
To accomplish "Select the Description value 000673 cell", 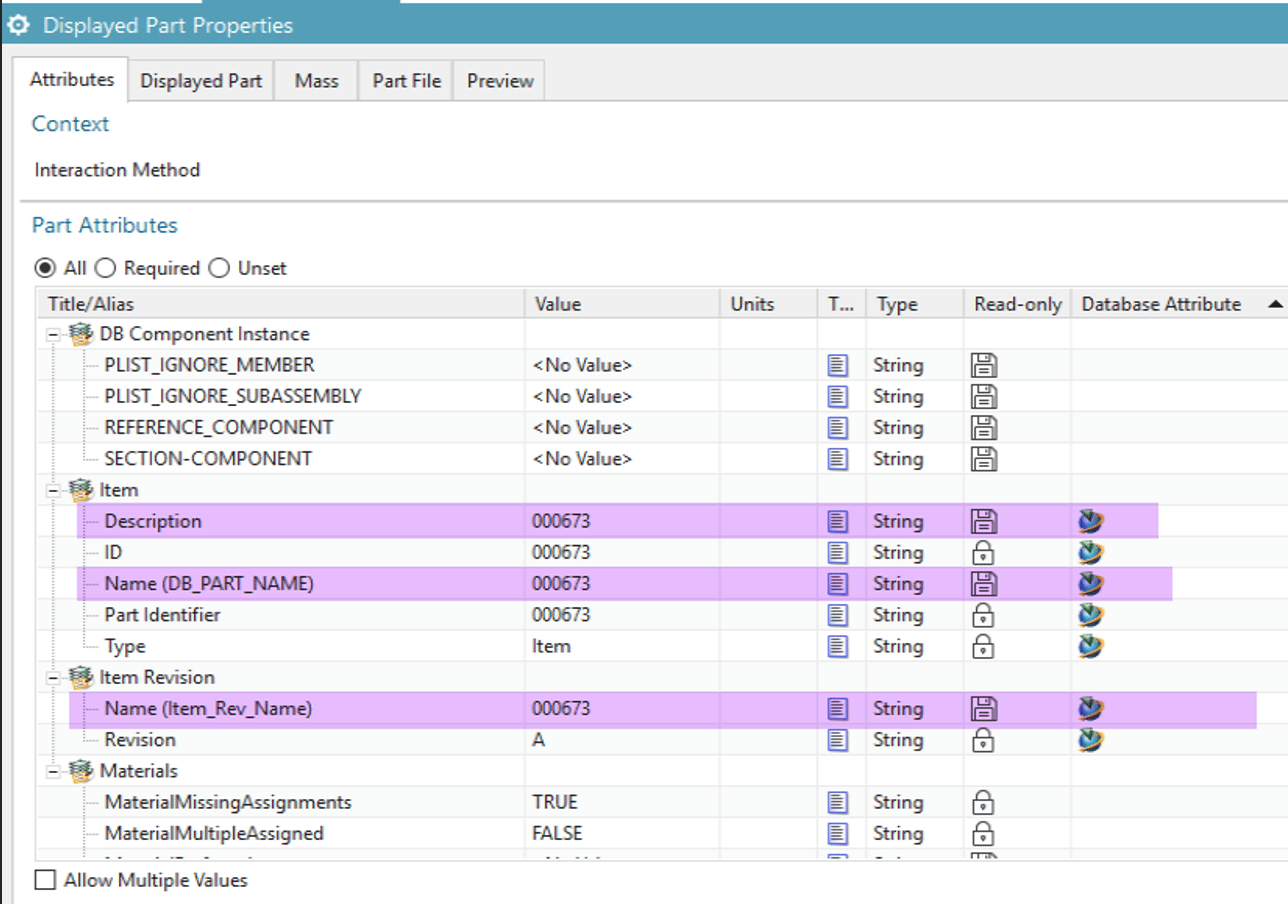I will tap(622, 521).
